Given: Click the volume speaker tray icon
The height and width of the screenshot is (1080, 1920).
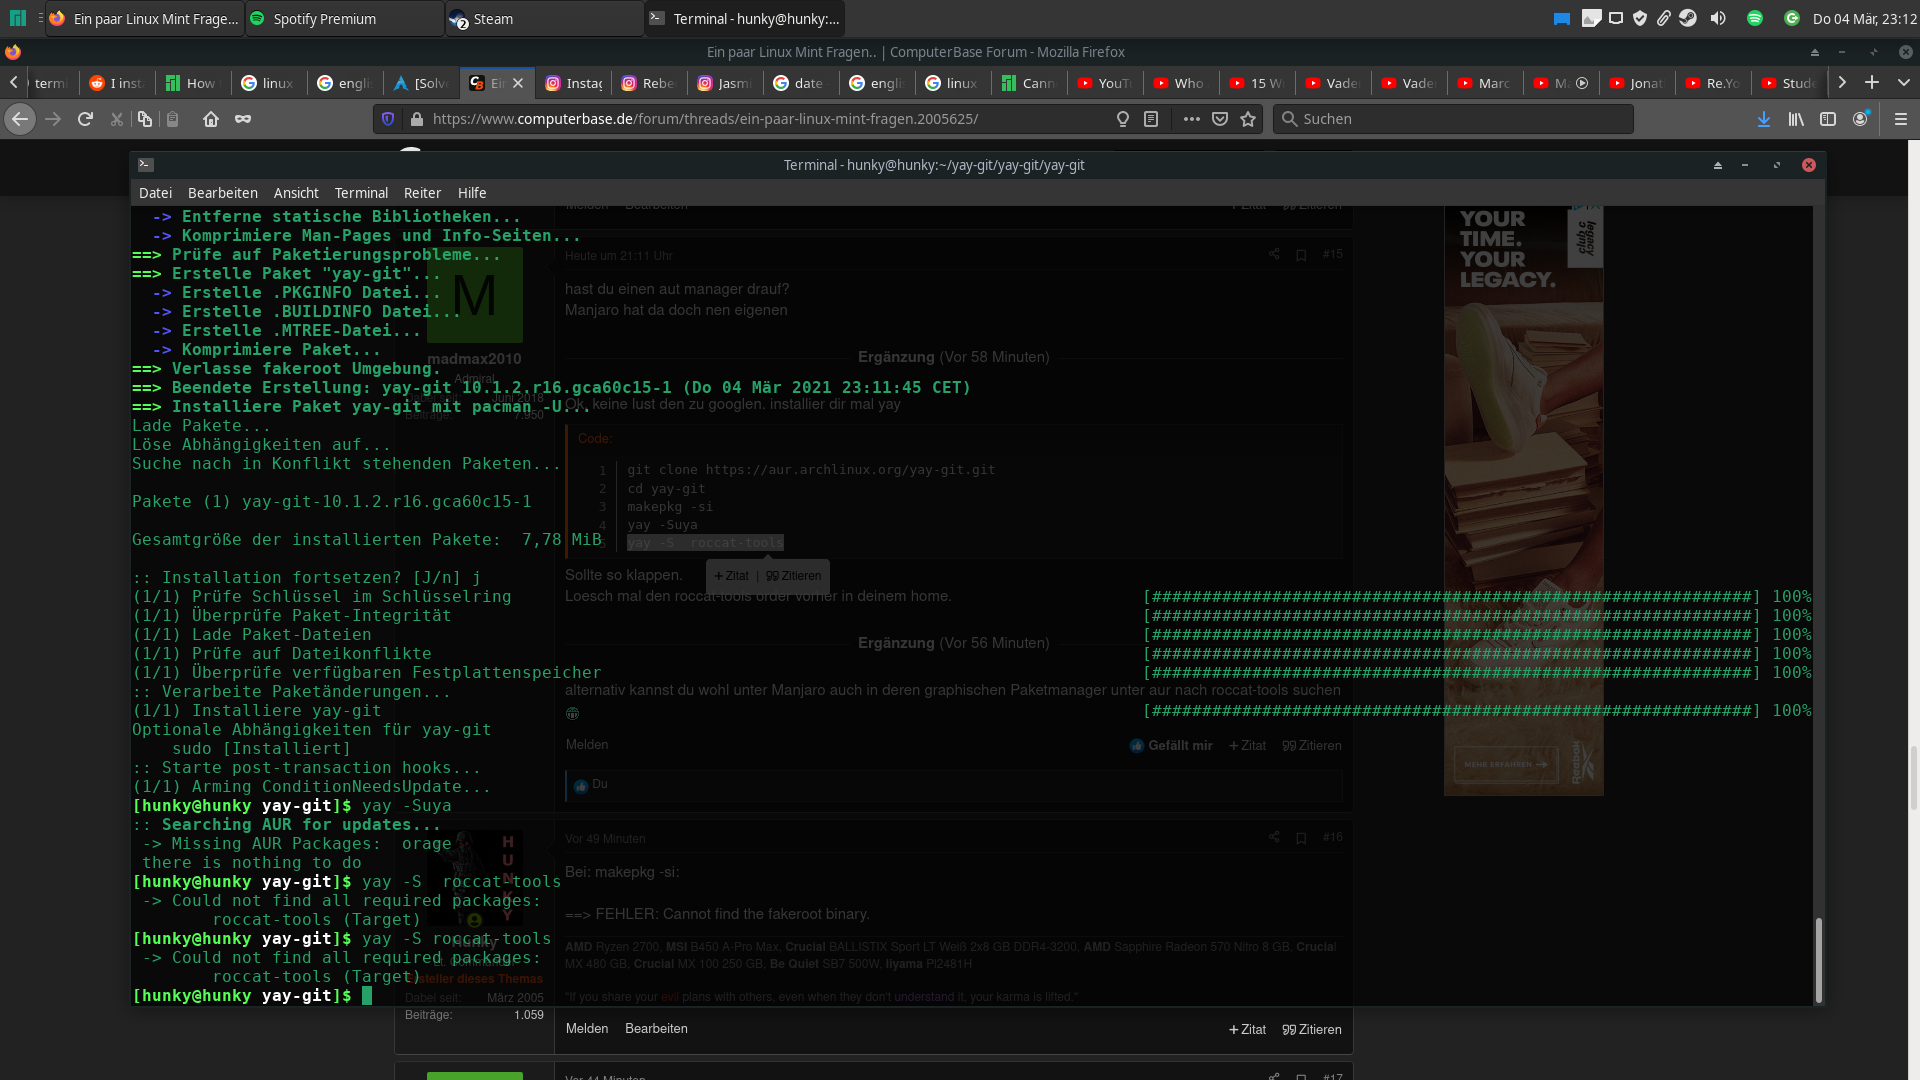Looking at the screenshot, I should 1718,18.
